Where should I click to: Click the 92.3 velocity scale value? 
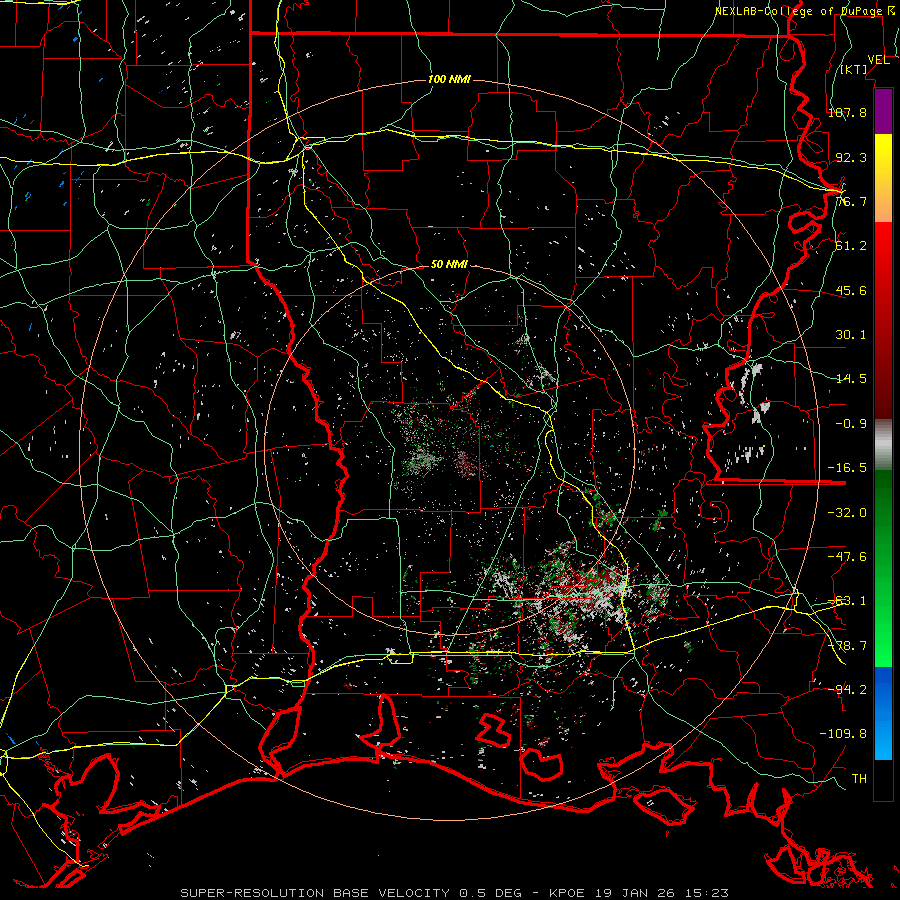point(851,157)
